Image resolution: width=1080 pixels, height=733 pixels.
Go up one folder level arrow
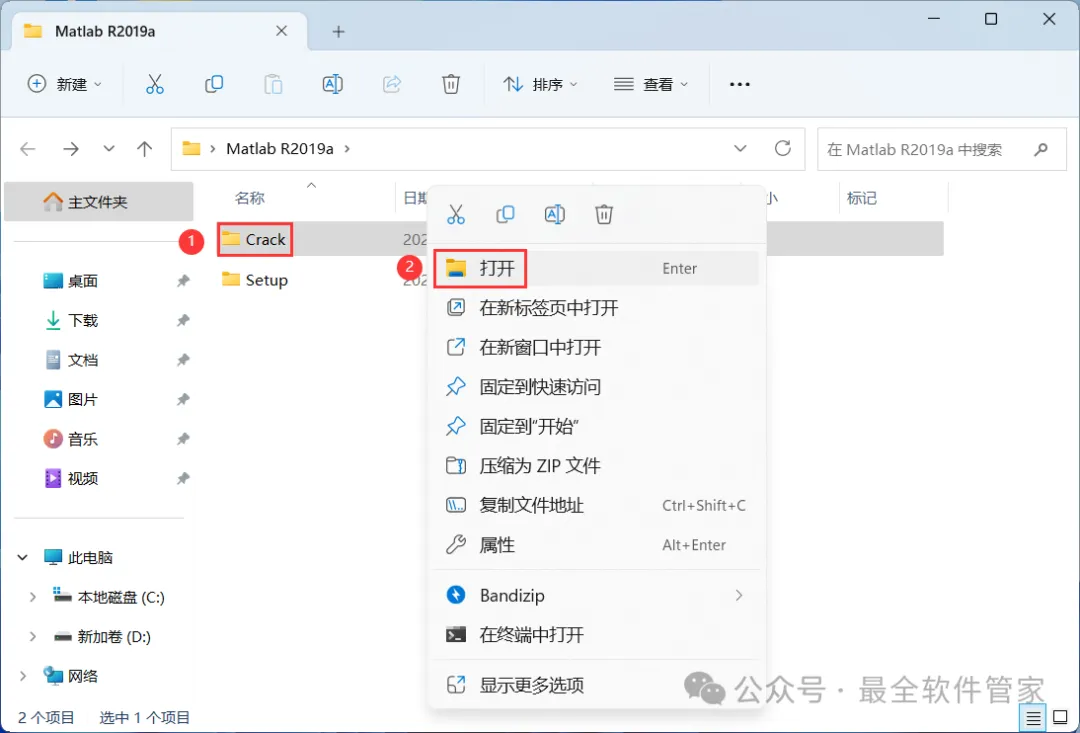[145, 149]
